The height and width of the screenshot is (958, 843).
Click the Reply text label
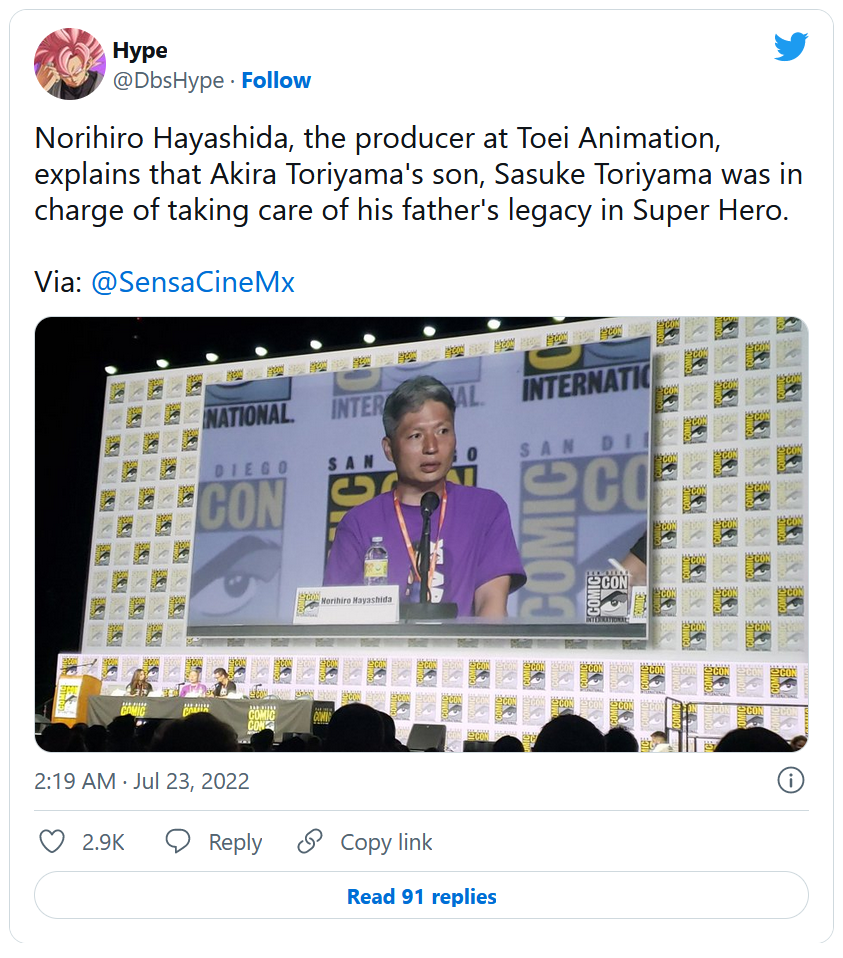coord(235,842)
